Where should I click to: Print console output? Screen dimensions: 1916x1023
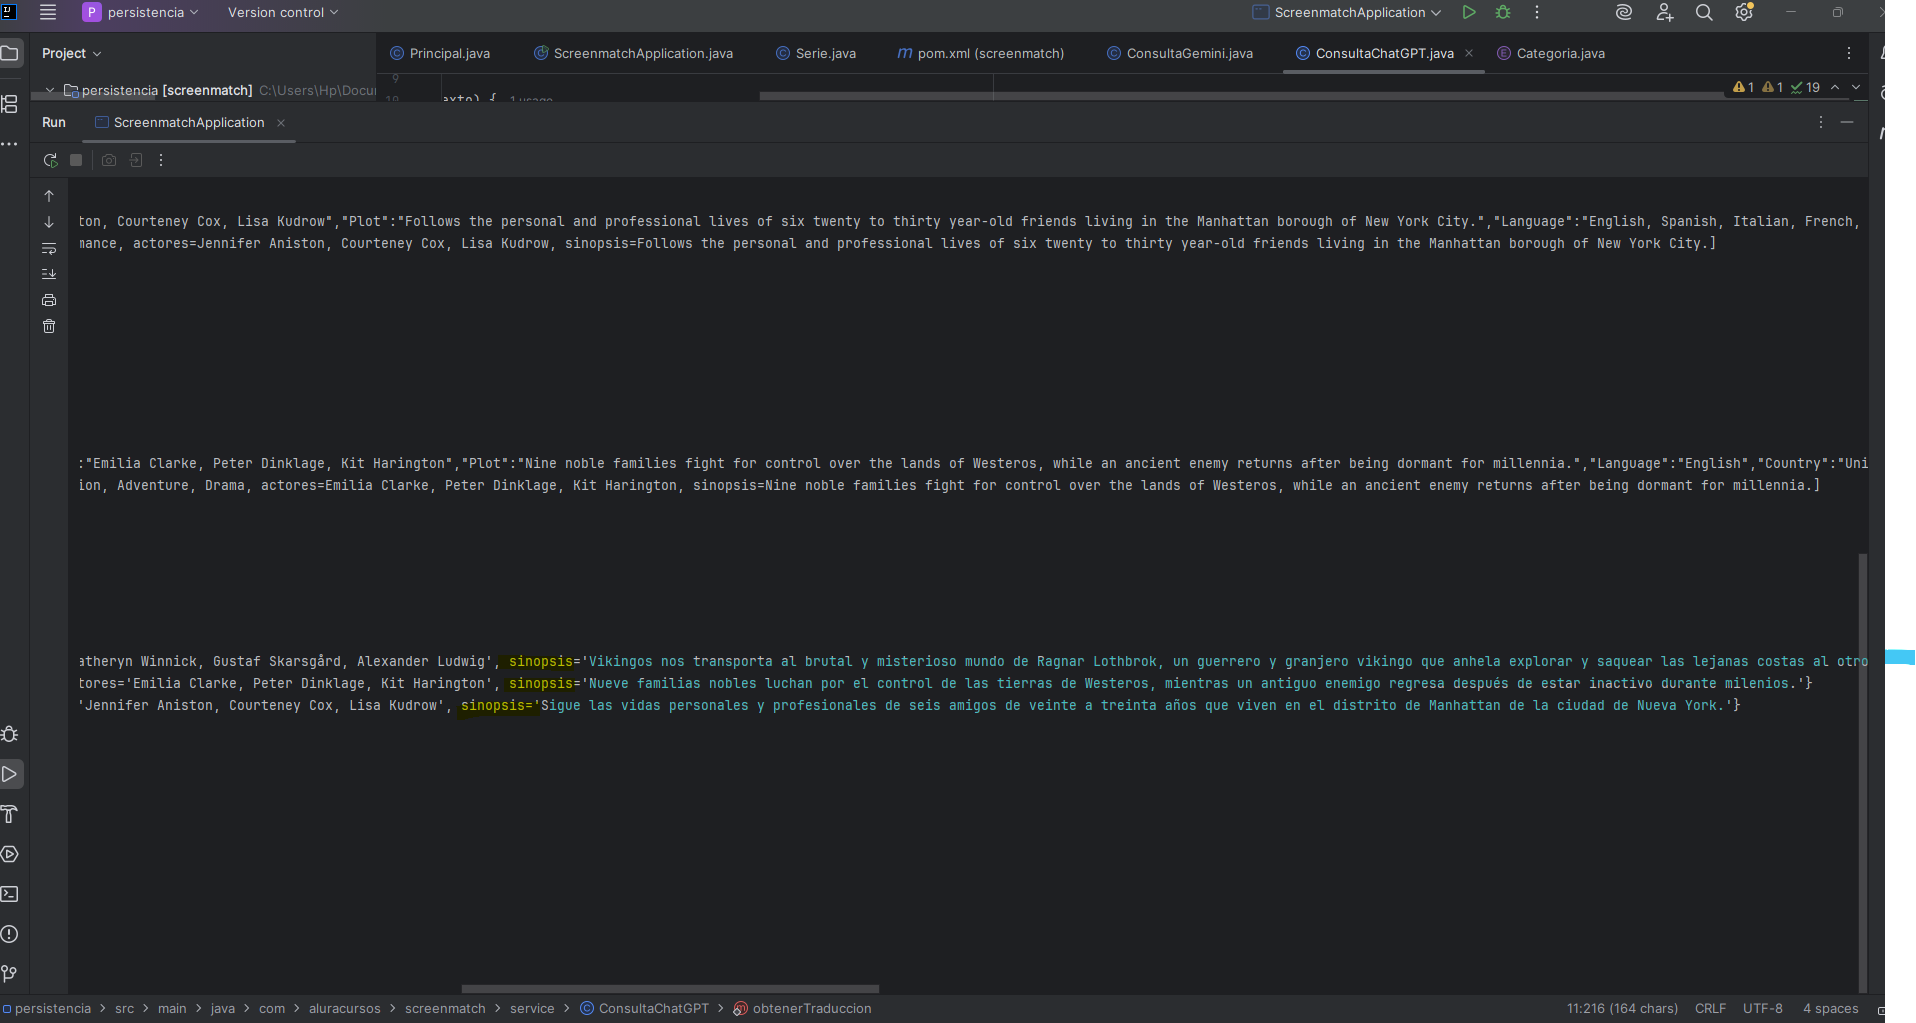49,300
